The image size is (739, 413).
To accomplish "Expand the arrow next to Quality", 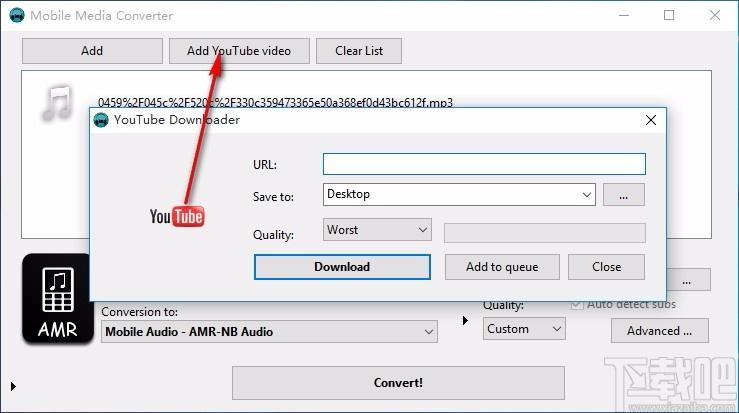I will pos(465,321).
